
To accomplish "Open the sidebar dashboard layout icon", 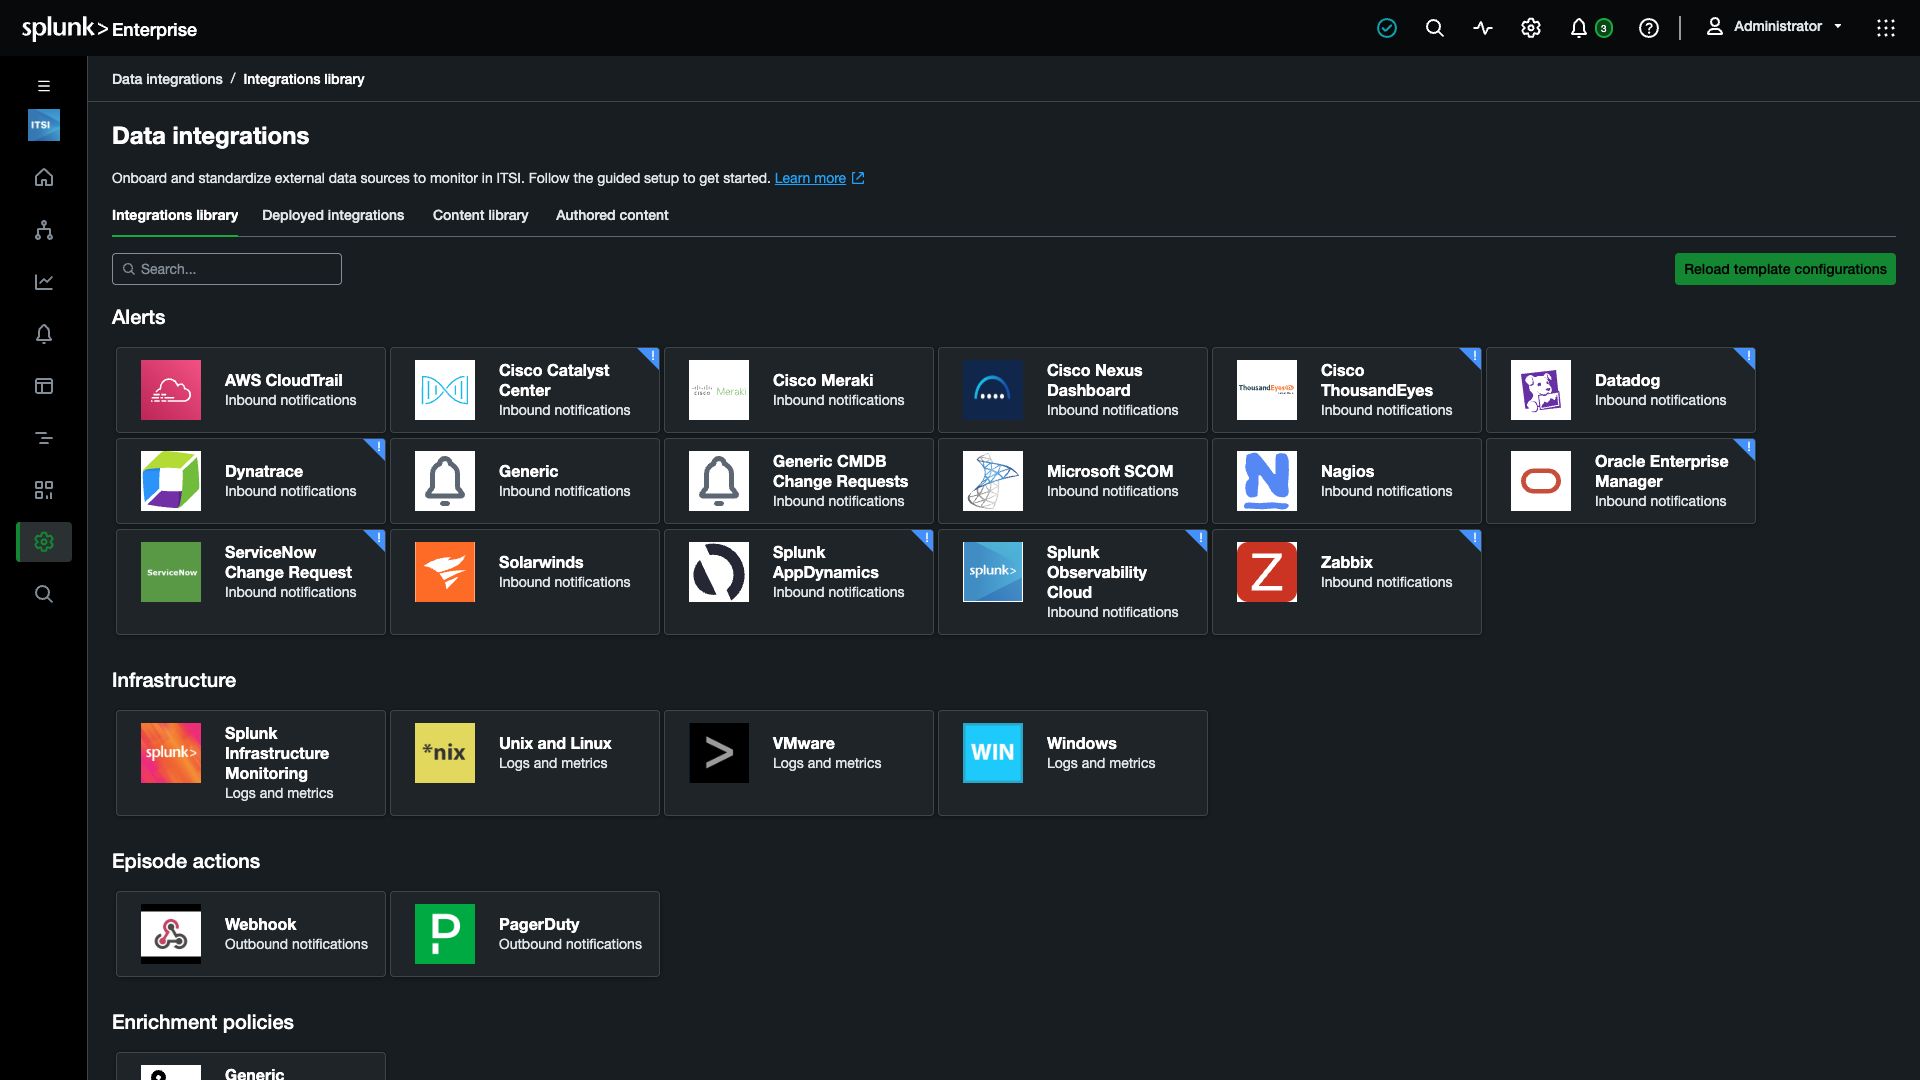I will tap(43, 386).
